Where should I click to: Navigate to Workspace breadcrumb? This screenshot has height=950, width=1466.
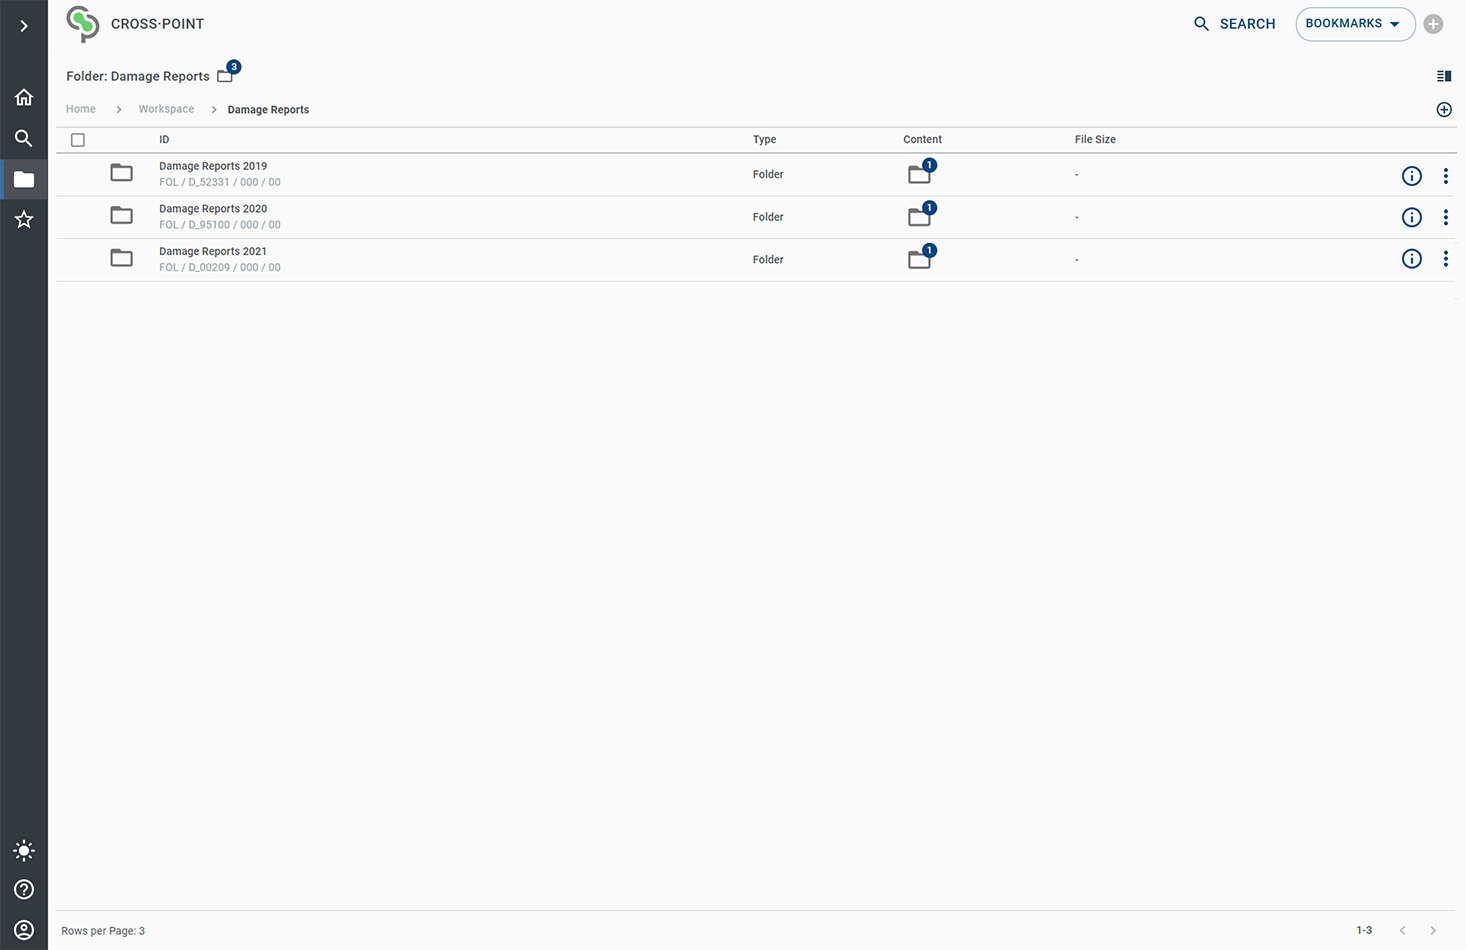tap(166, 109)
